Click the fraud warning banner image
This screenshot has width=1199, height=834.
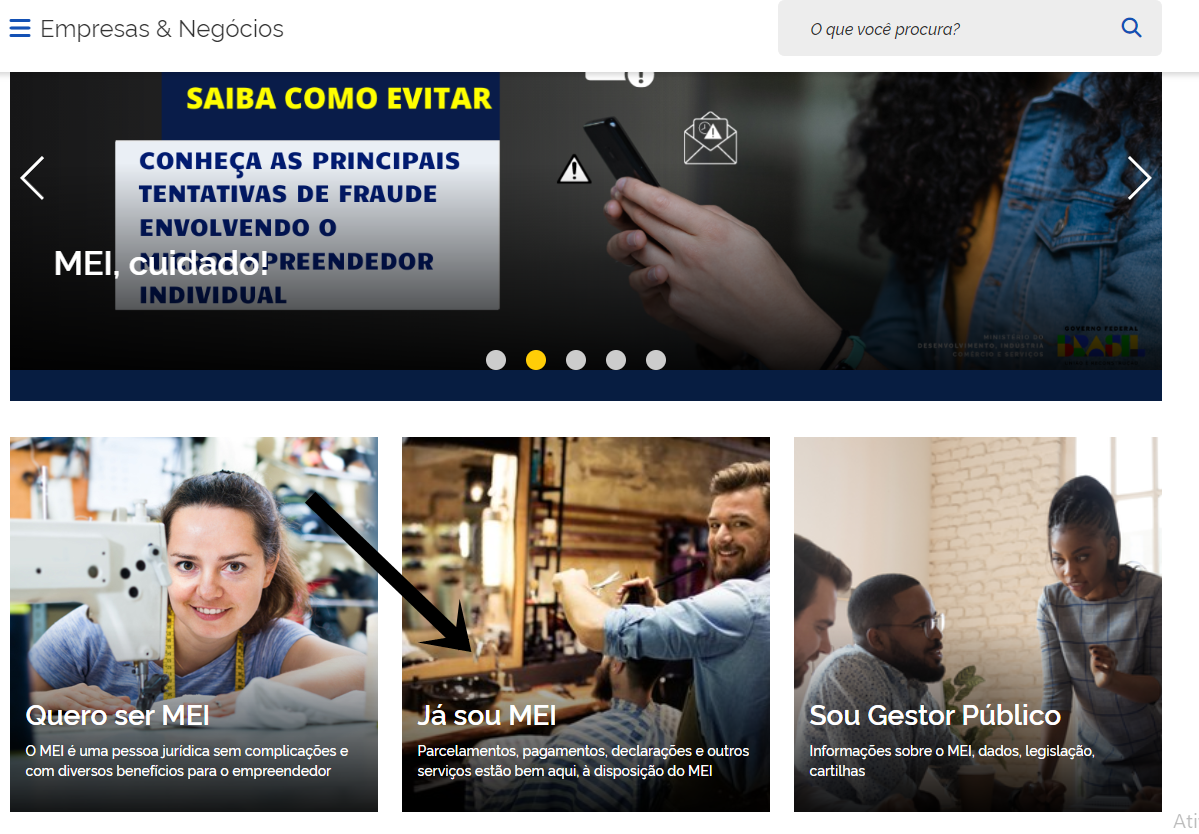pos(586,222)
